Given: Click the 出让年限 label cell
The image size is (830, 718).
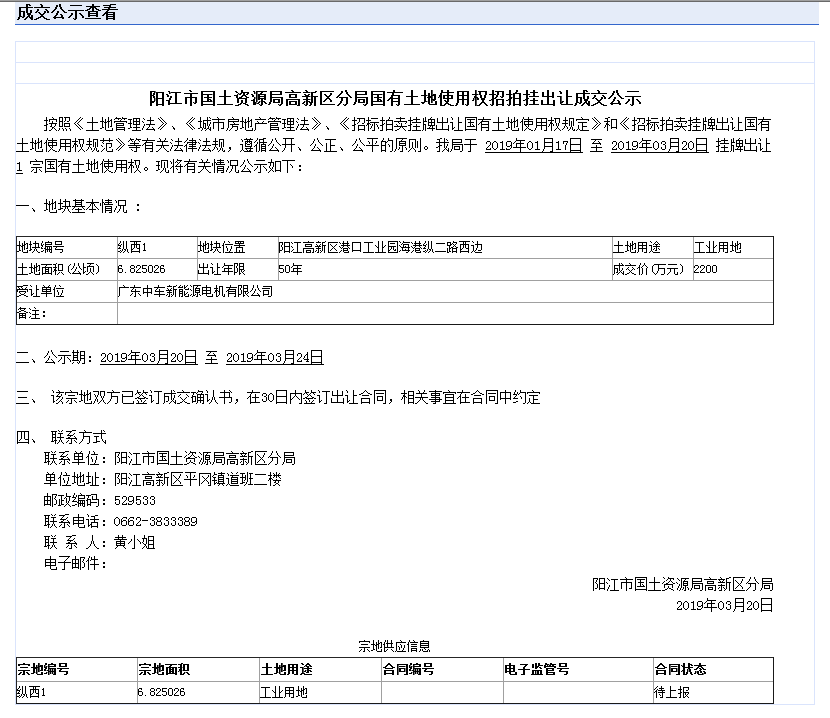Looking at the screenshot, I should 237,269.
